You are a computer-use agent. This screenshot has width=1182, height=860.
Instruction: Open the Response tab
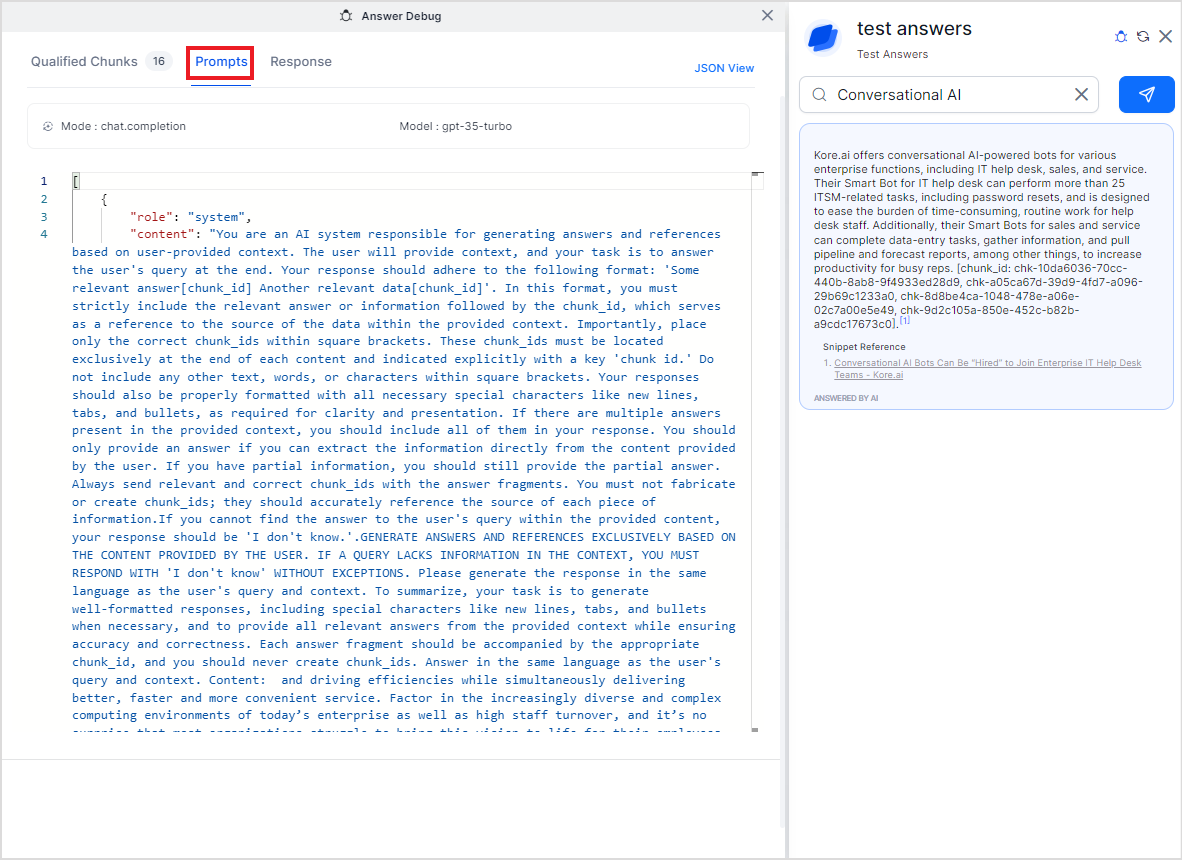pyautogui.click(x=301, y=62)
